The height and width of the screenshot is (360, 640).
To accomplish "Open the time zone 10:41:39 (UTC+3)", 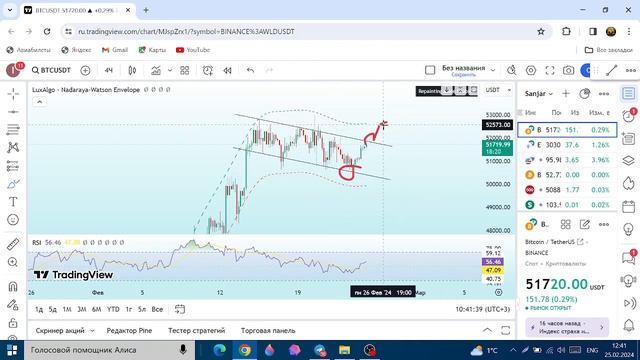I will click(x=482, y=309).
